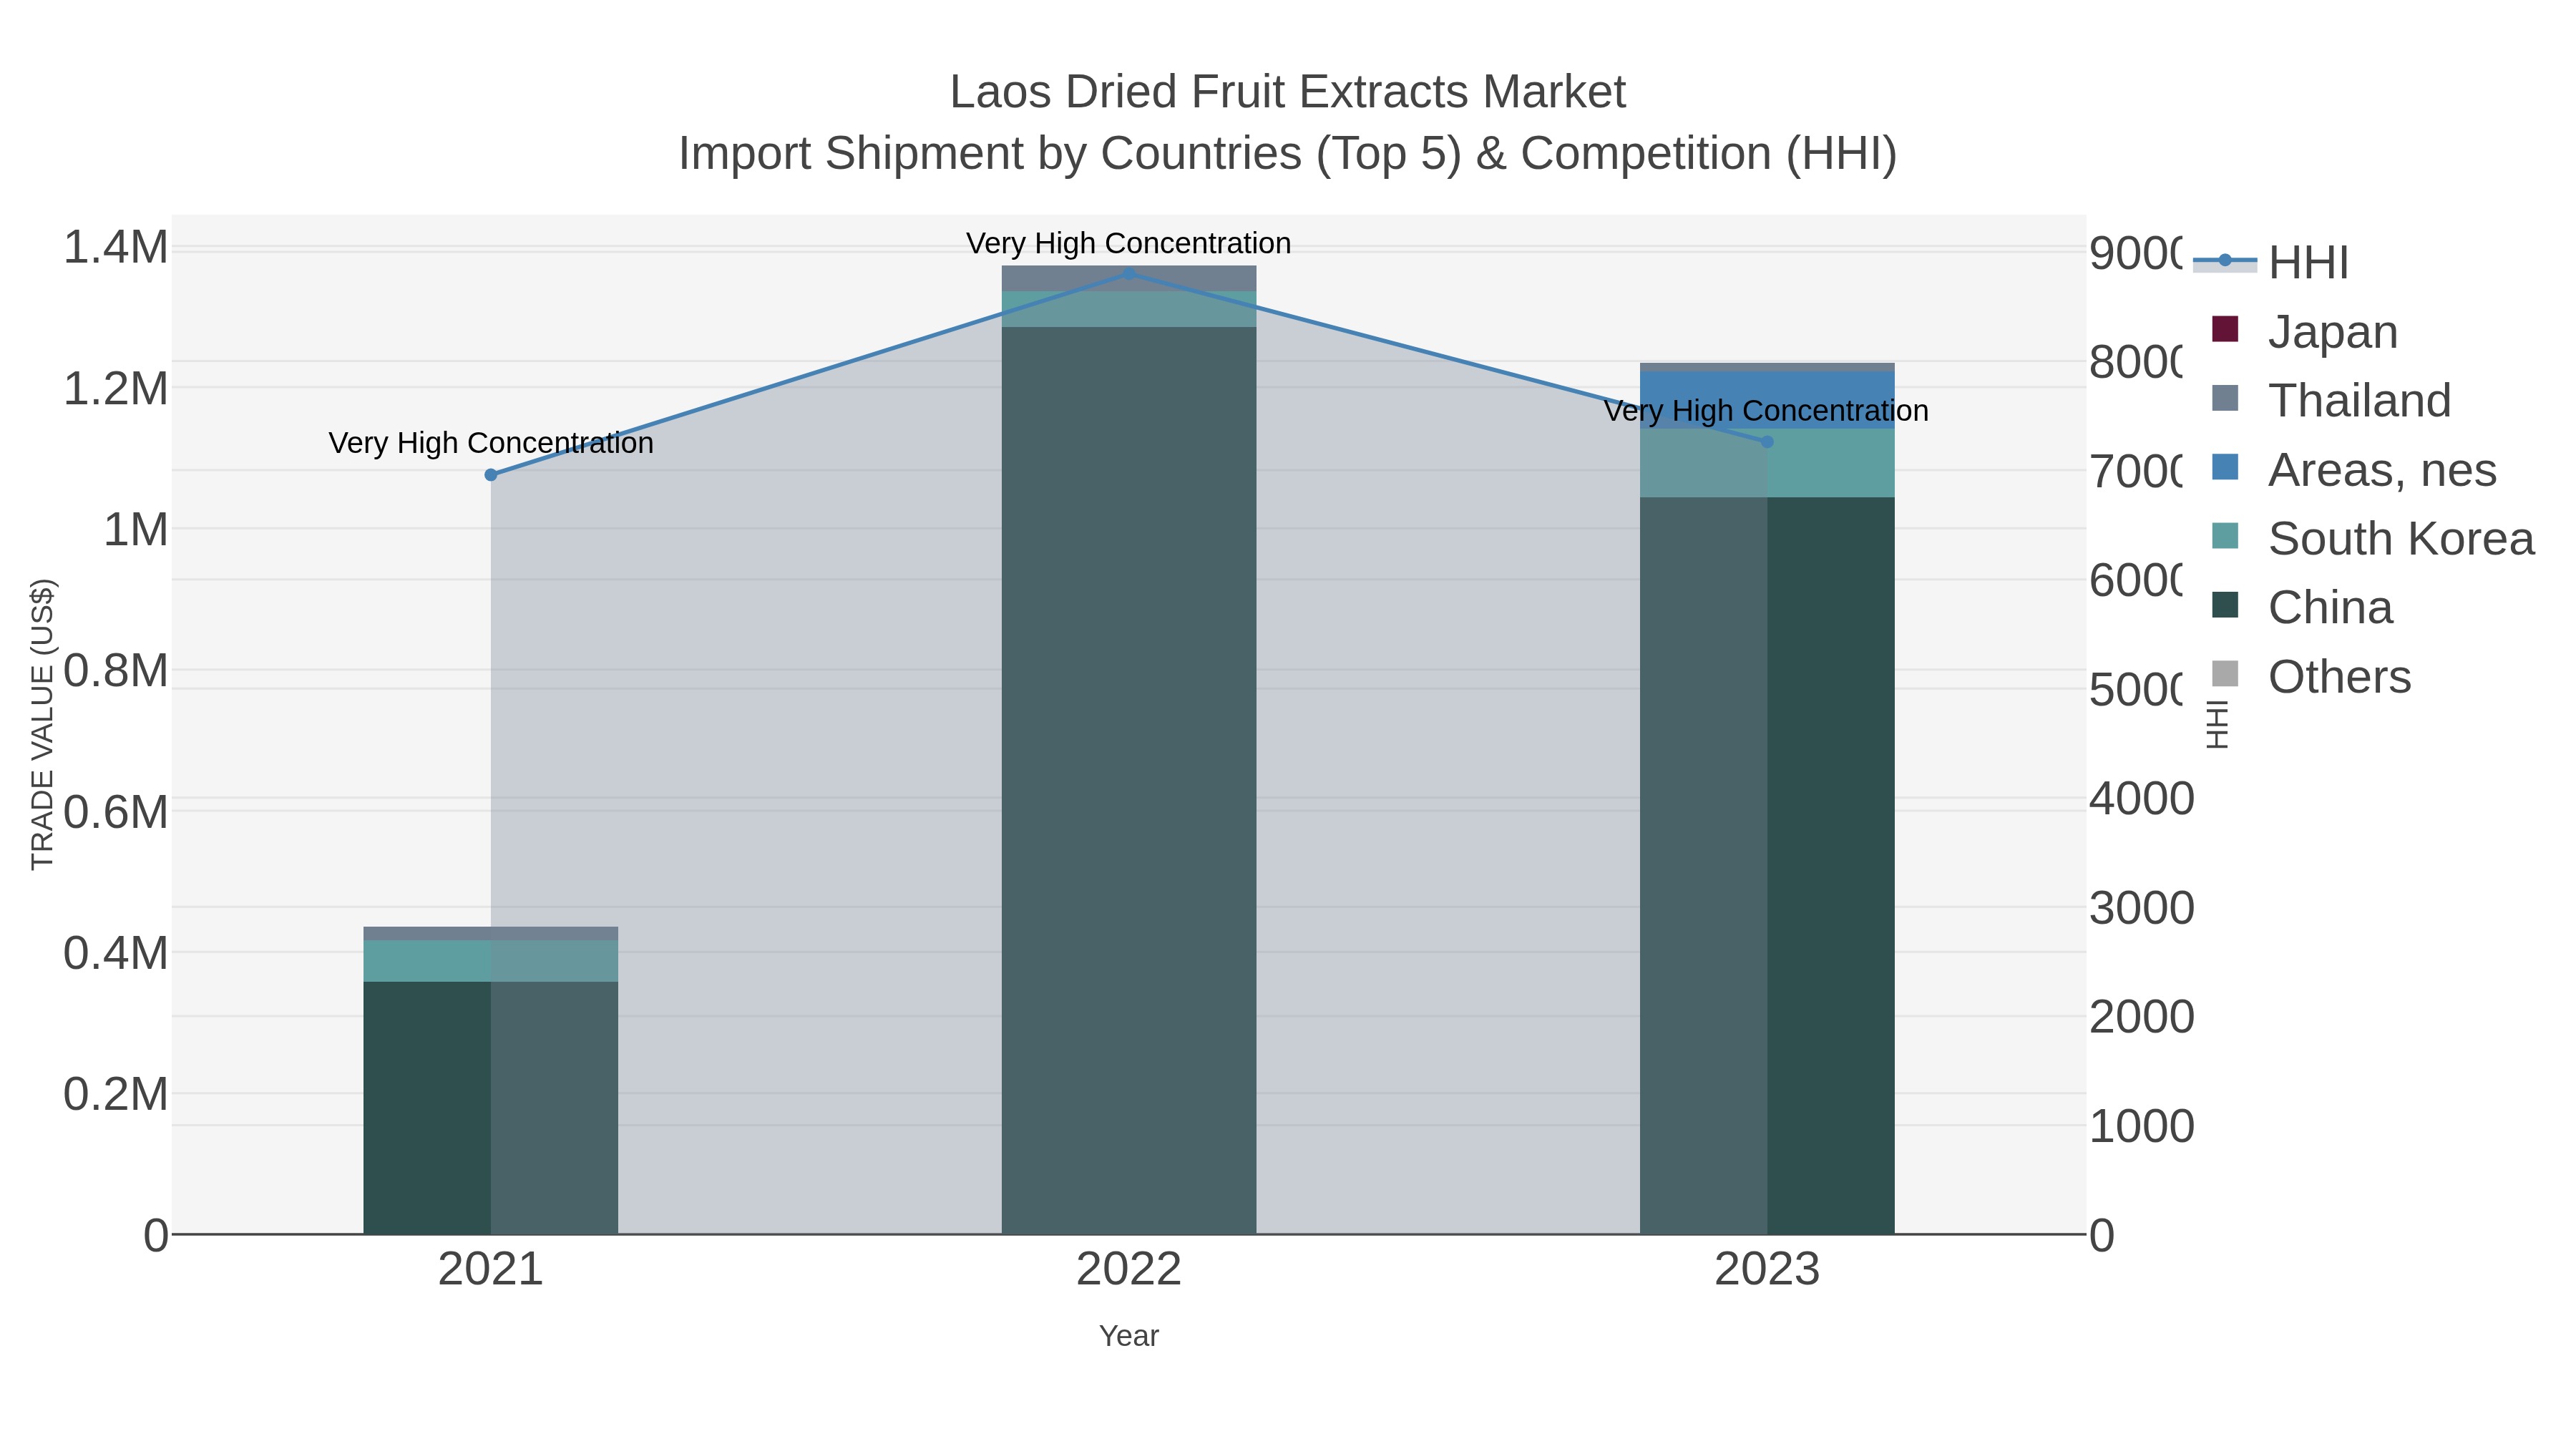Select the 2022 HHI data point
The image size is (2576, 1449).
click(1129, 274)
